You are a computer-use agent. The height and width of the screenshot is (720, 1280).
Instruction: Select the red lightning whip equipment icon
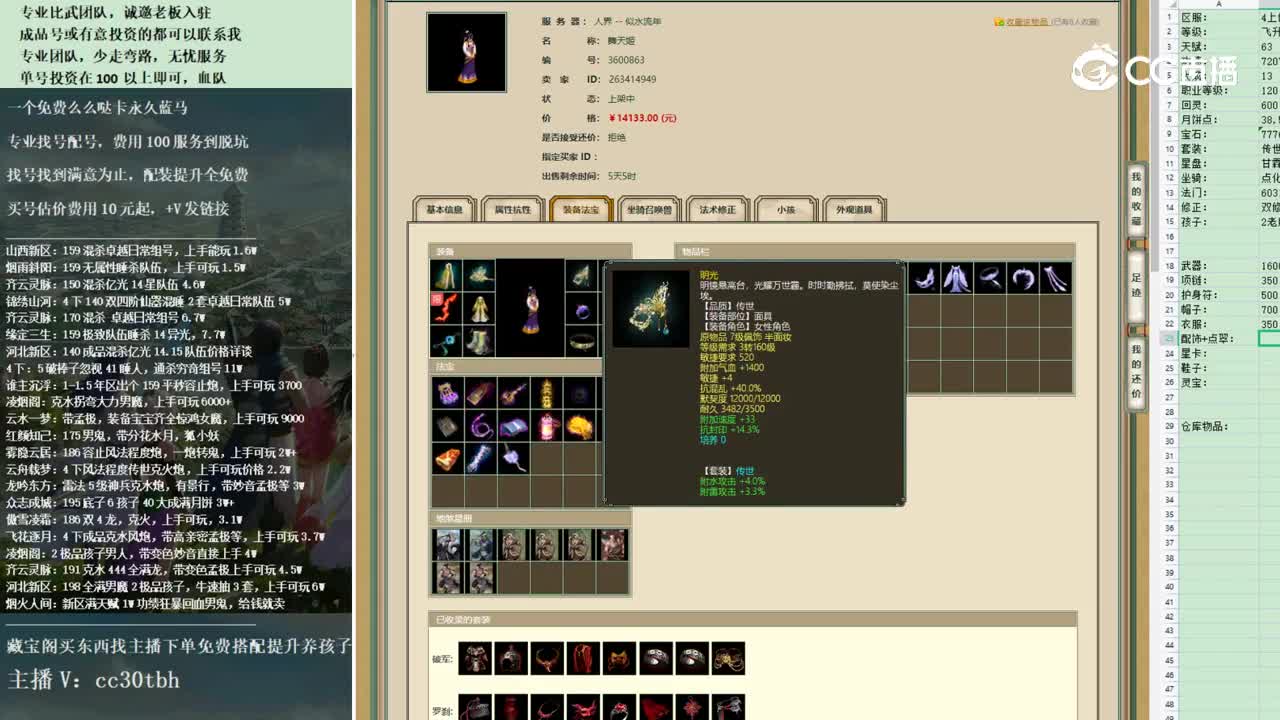click(446, 305)
